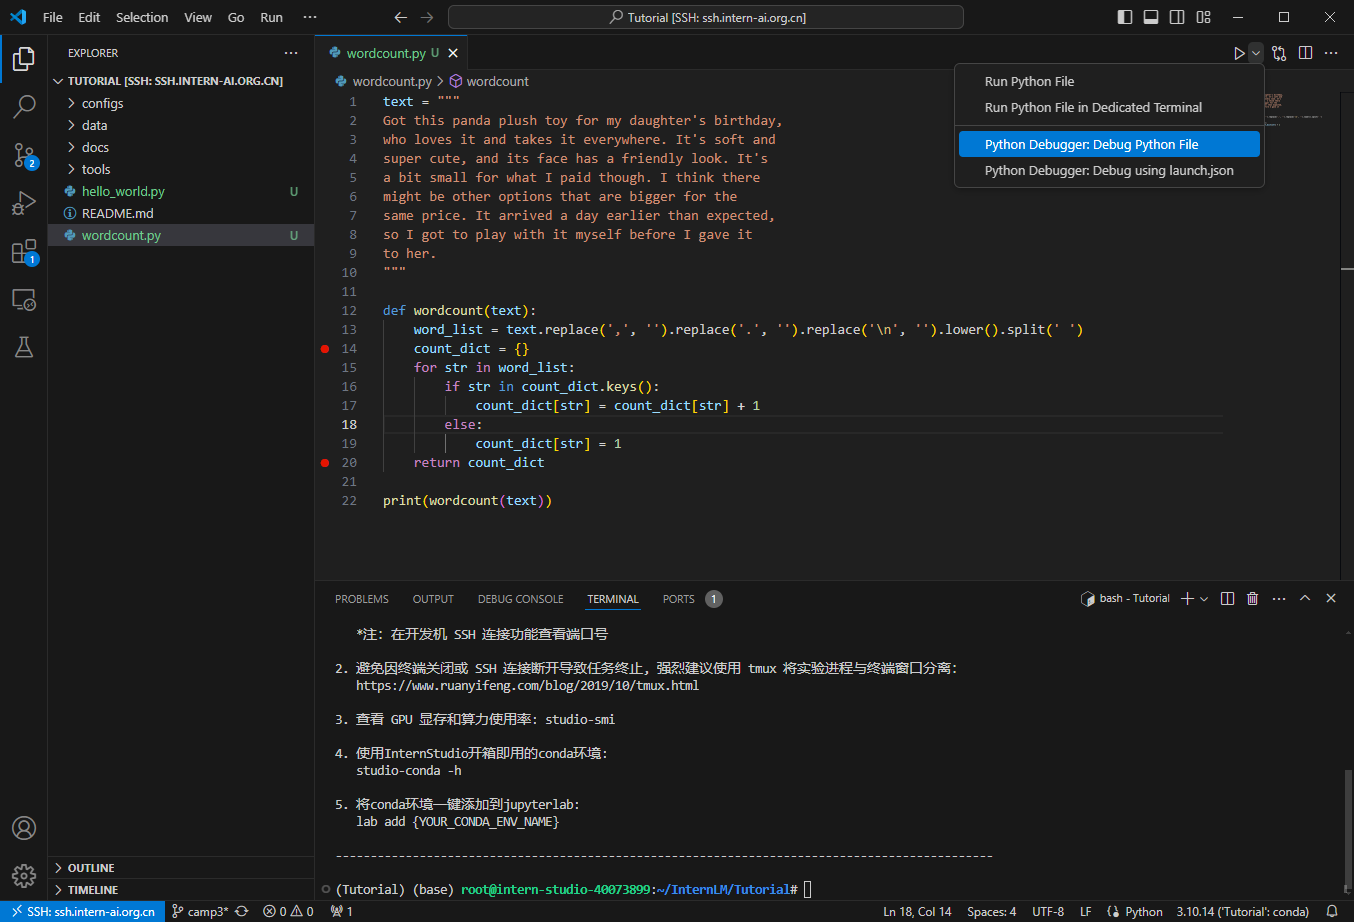This screenshot has height=922, width=1354.
Task: Select Debug using launch.json entry
Action: 1109,171
